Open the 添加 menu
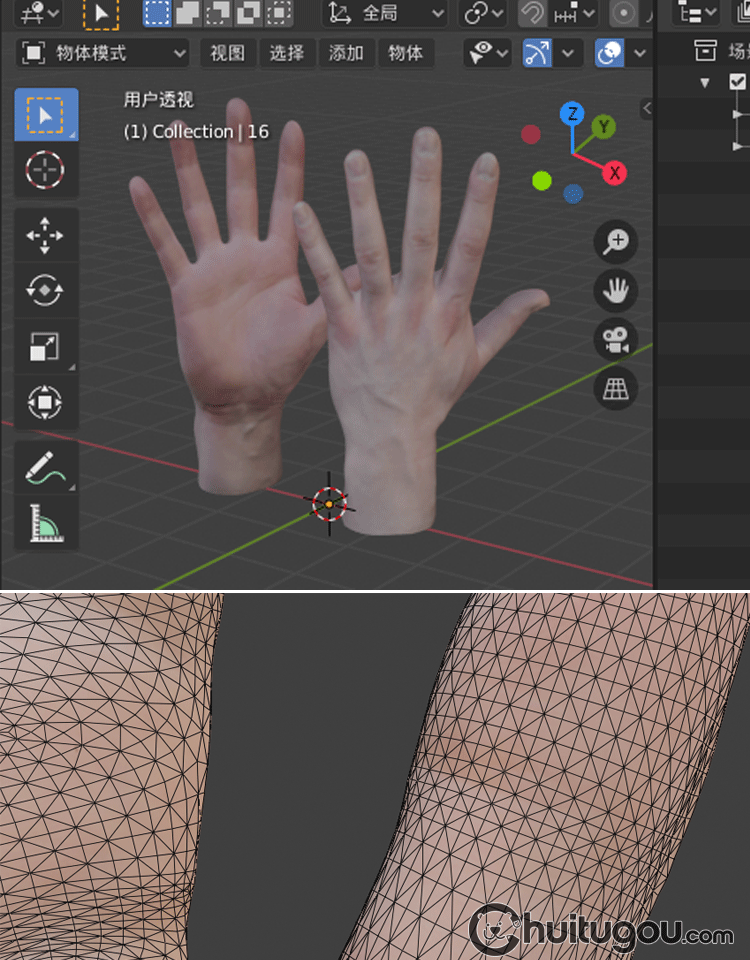Screen dimensions: 750x960 click(346, 53)
